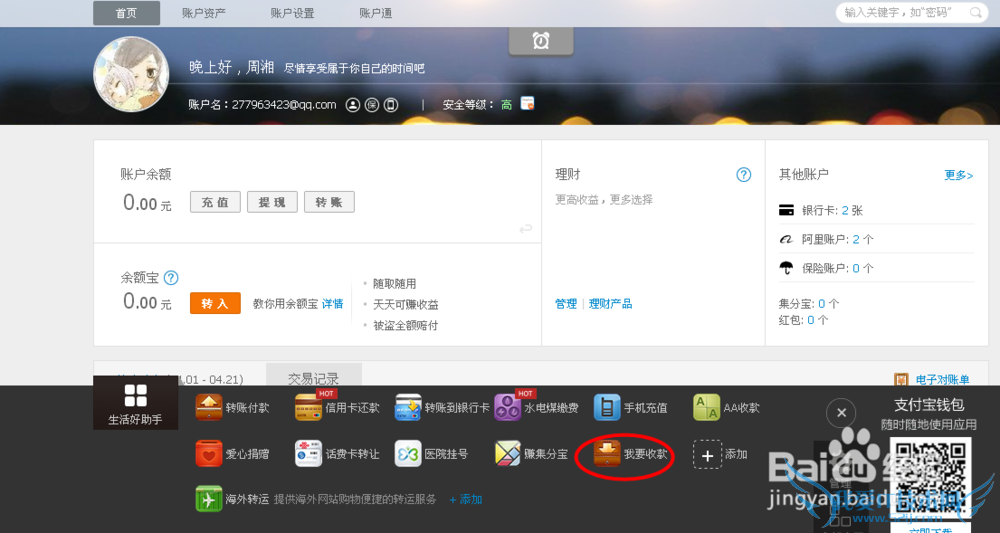Click the 支付宝钱包 QR code image
Viewport: 1000px width, 533px height.
(929, 478)
